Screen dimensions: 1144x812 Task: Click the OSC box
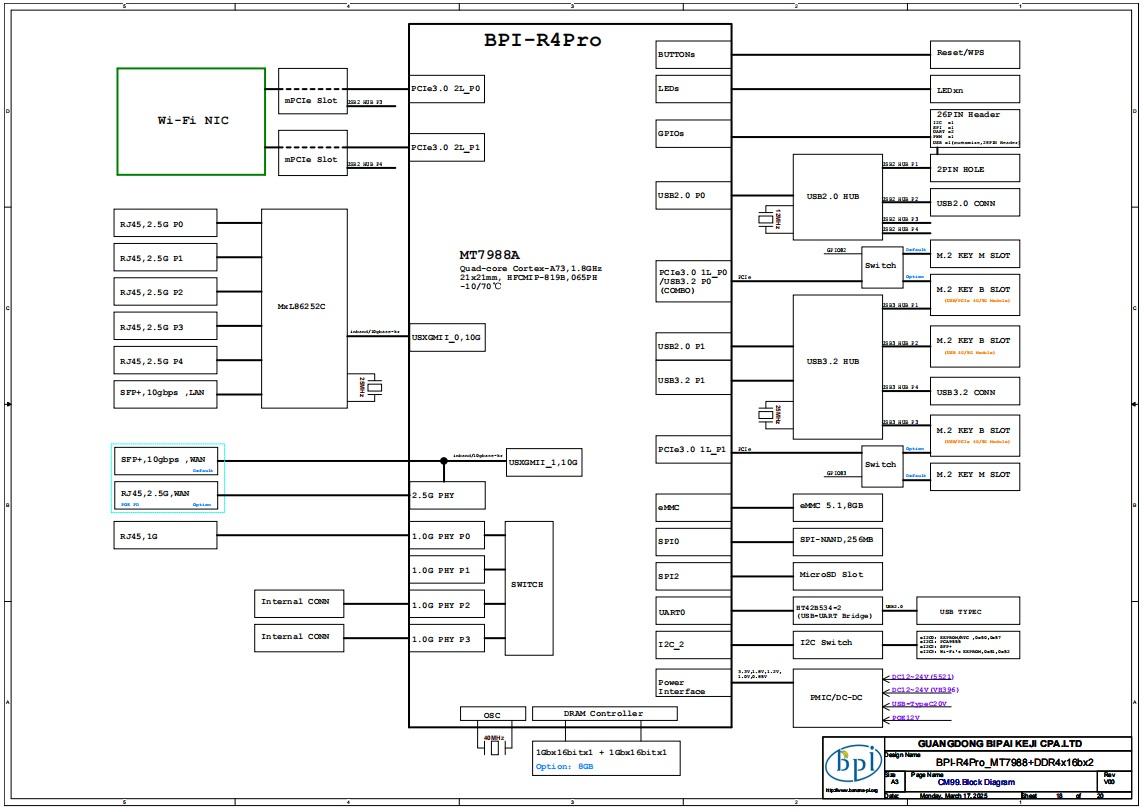492,714
